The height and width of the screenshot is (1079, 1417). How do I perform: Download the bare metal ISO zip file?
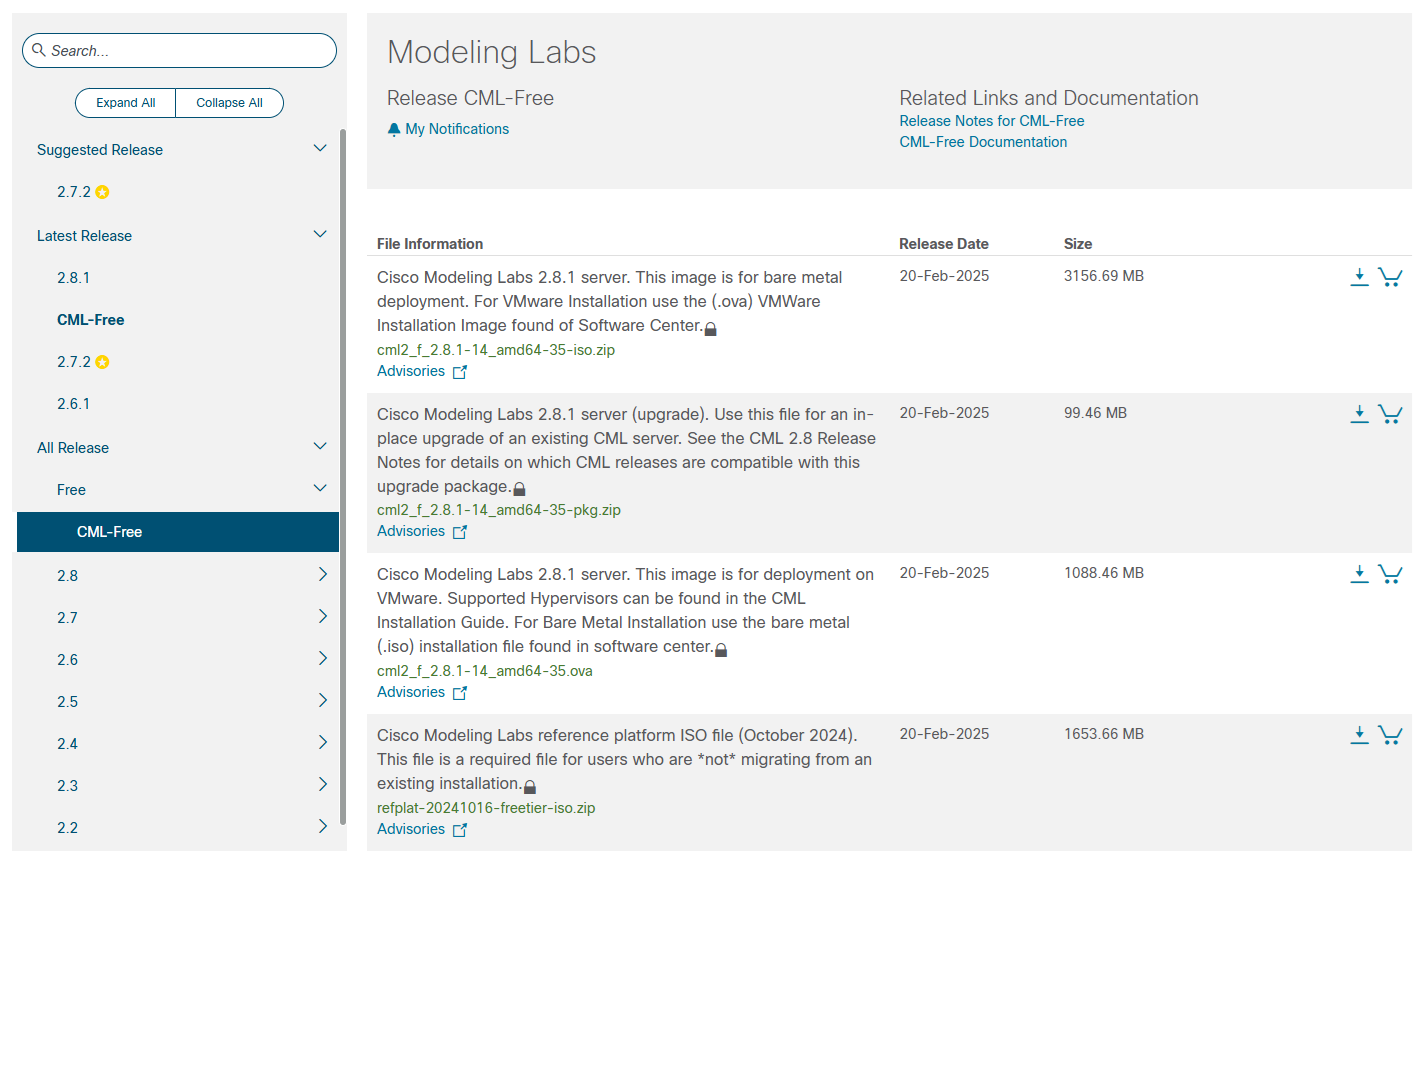[1359, 277]
